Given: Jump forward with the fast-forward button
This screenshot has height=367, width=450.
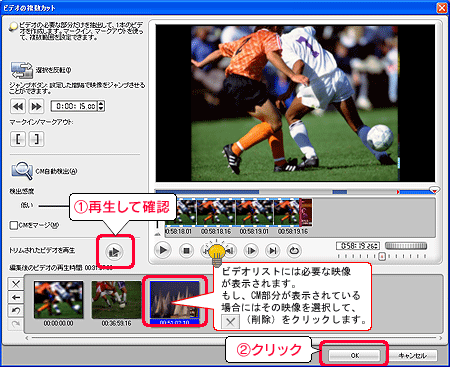Looking at the screenshot, I should point(36,106).
